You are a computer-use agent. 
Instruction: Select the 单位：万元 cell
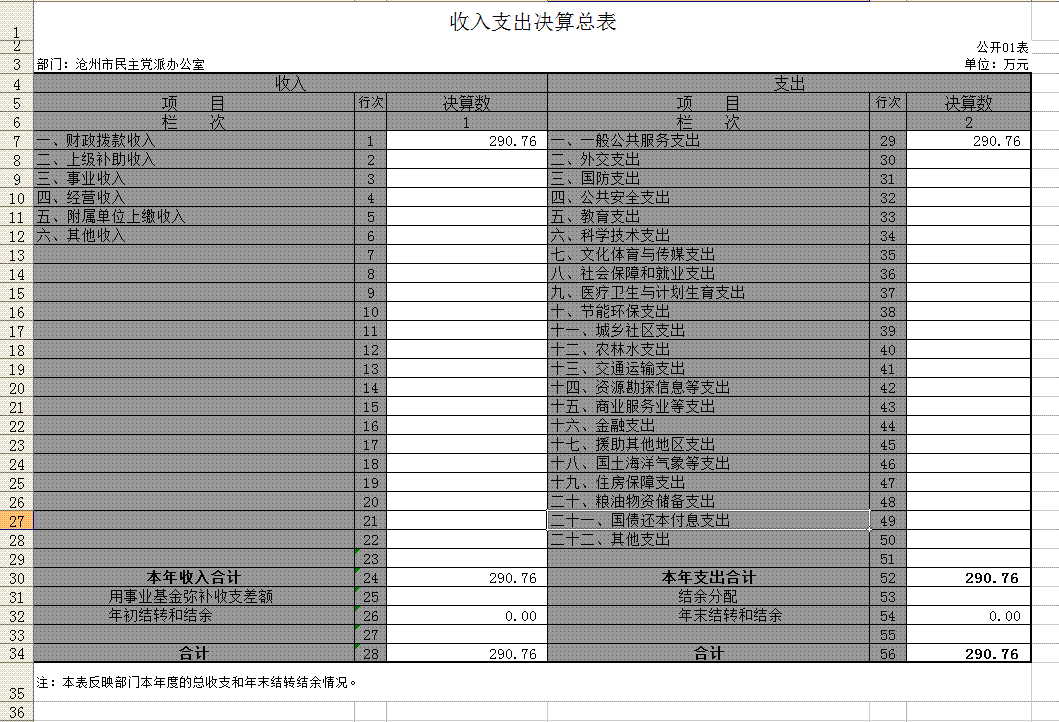(x=996, y=64)
